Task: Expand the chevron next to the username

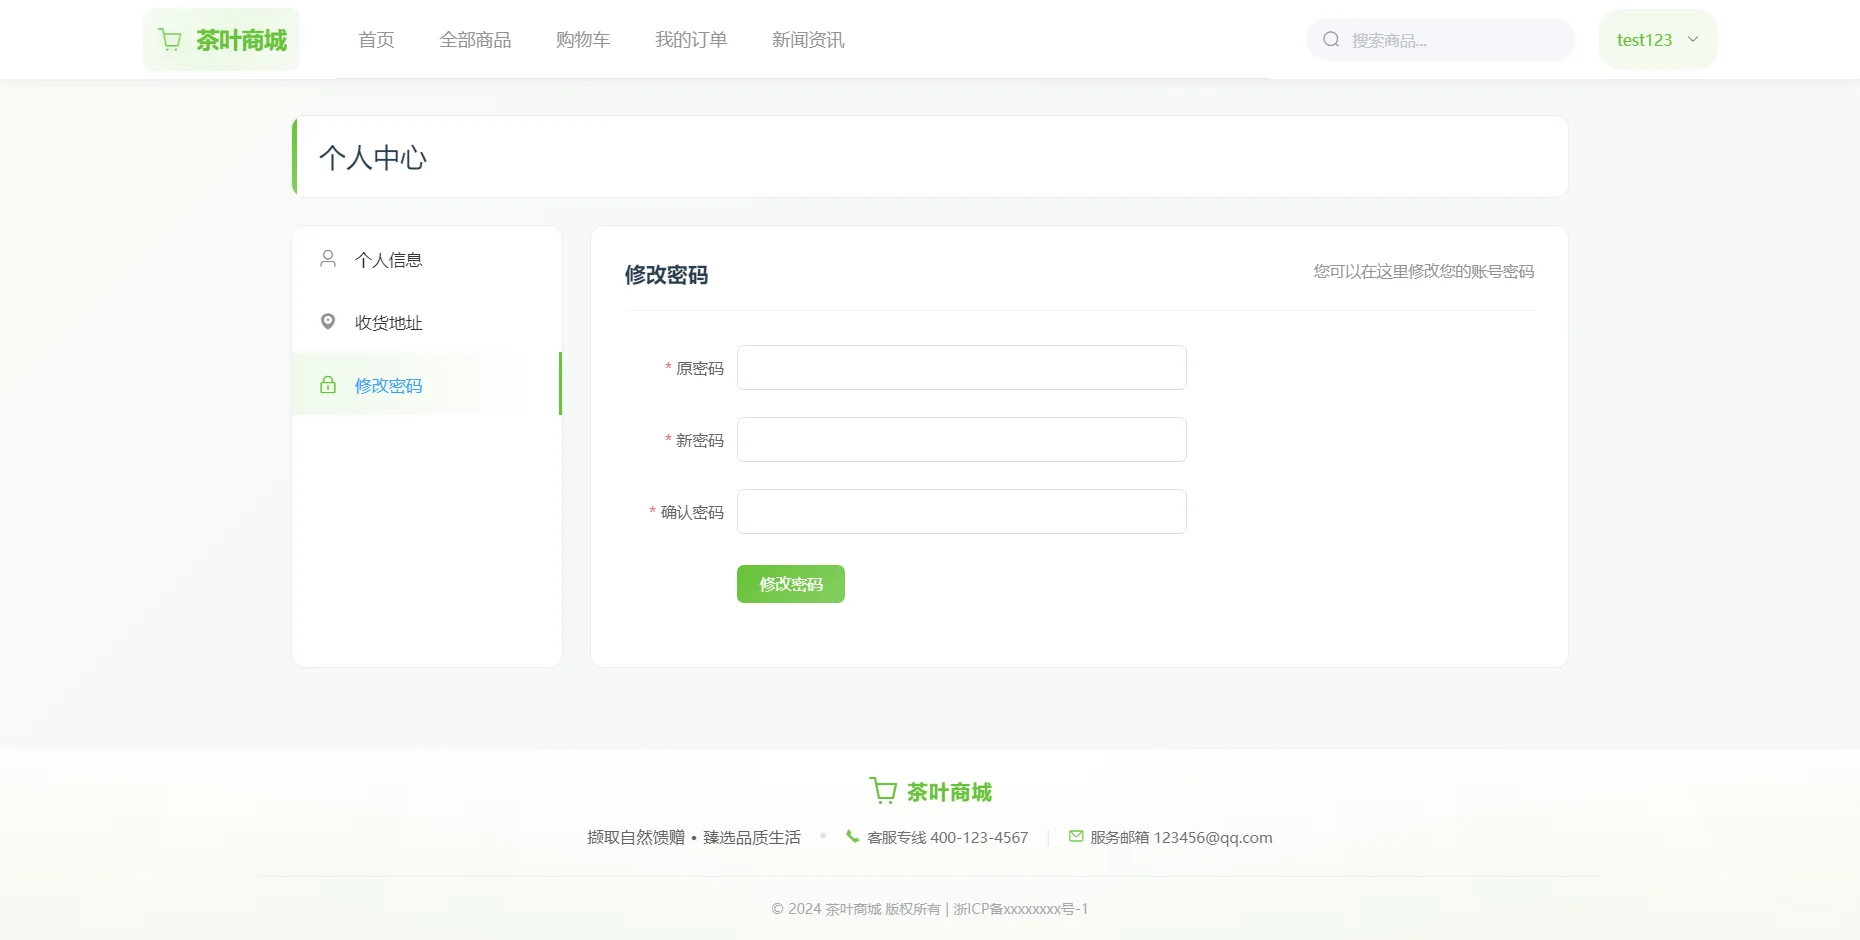Action: [x=1692, y=39]
